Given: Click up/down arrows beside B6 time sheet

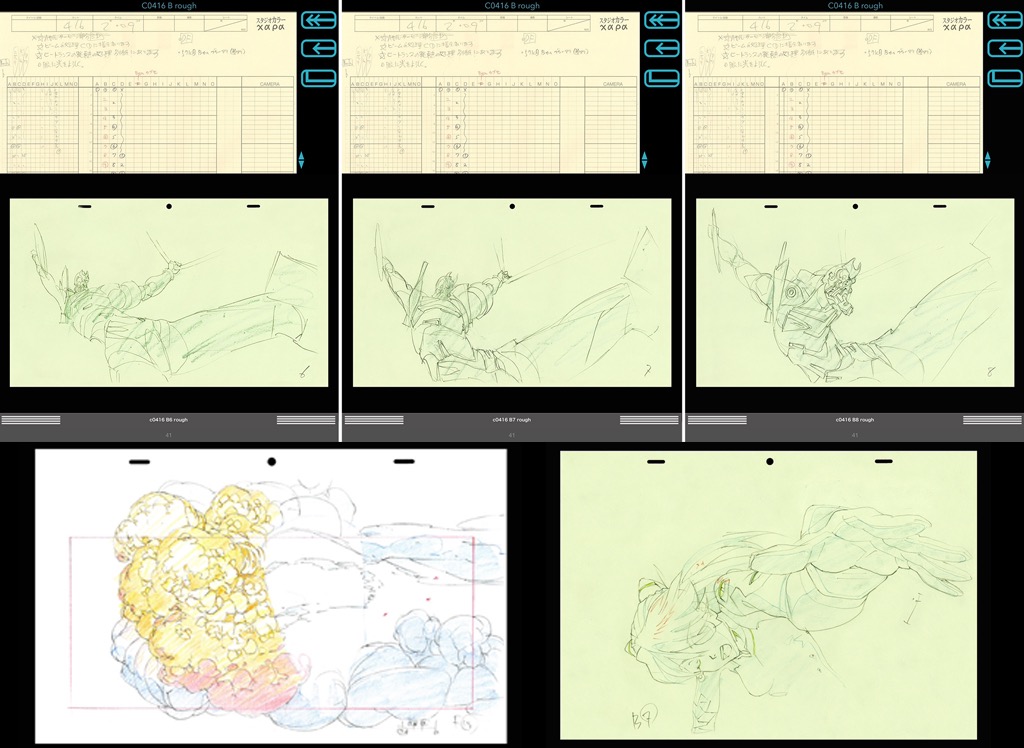Looking at the screenshot, I should pyautogui.click(x=301, y=160).
